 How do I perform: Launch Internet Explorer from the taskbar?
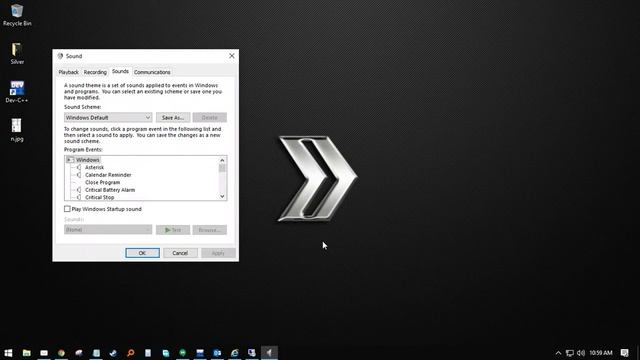235,353
